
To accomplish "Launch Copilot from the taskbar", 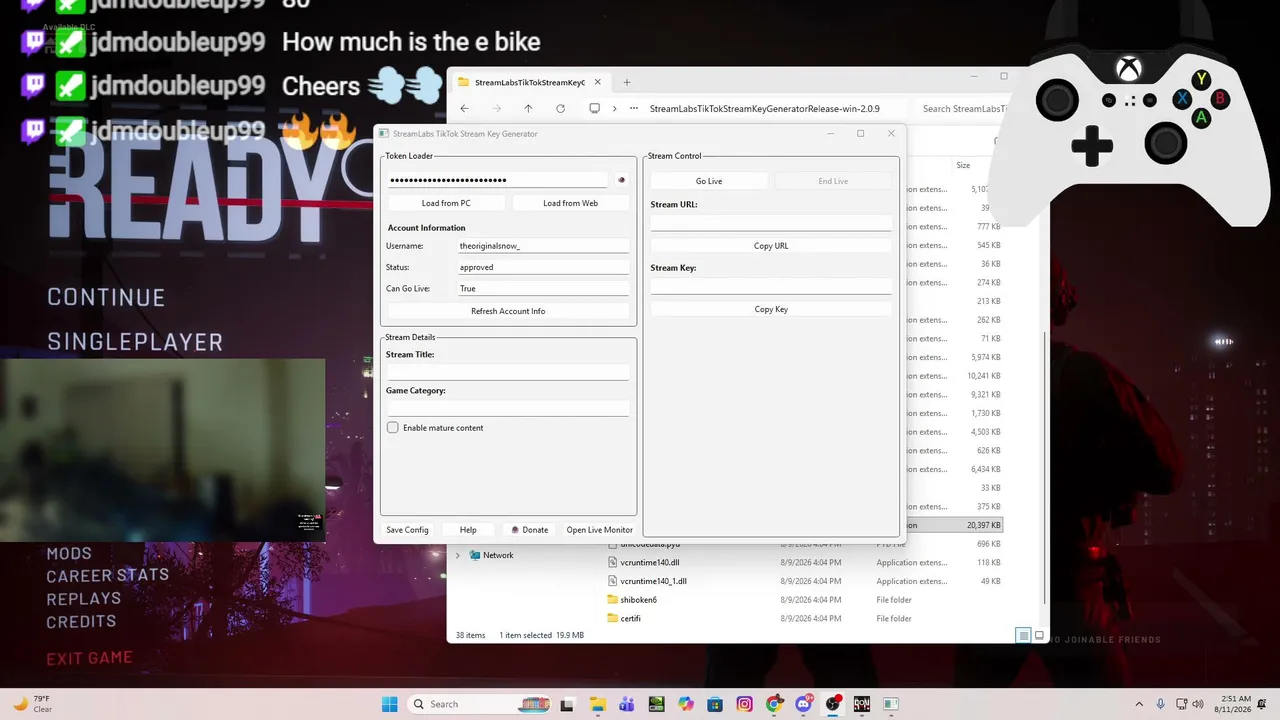I will click(686, 704).
